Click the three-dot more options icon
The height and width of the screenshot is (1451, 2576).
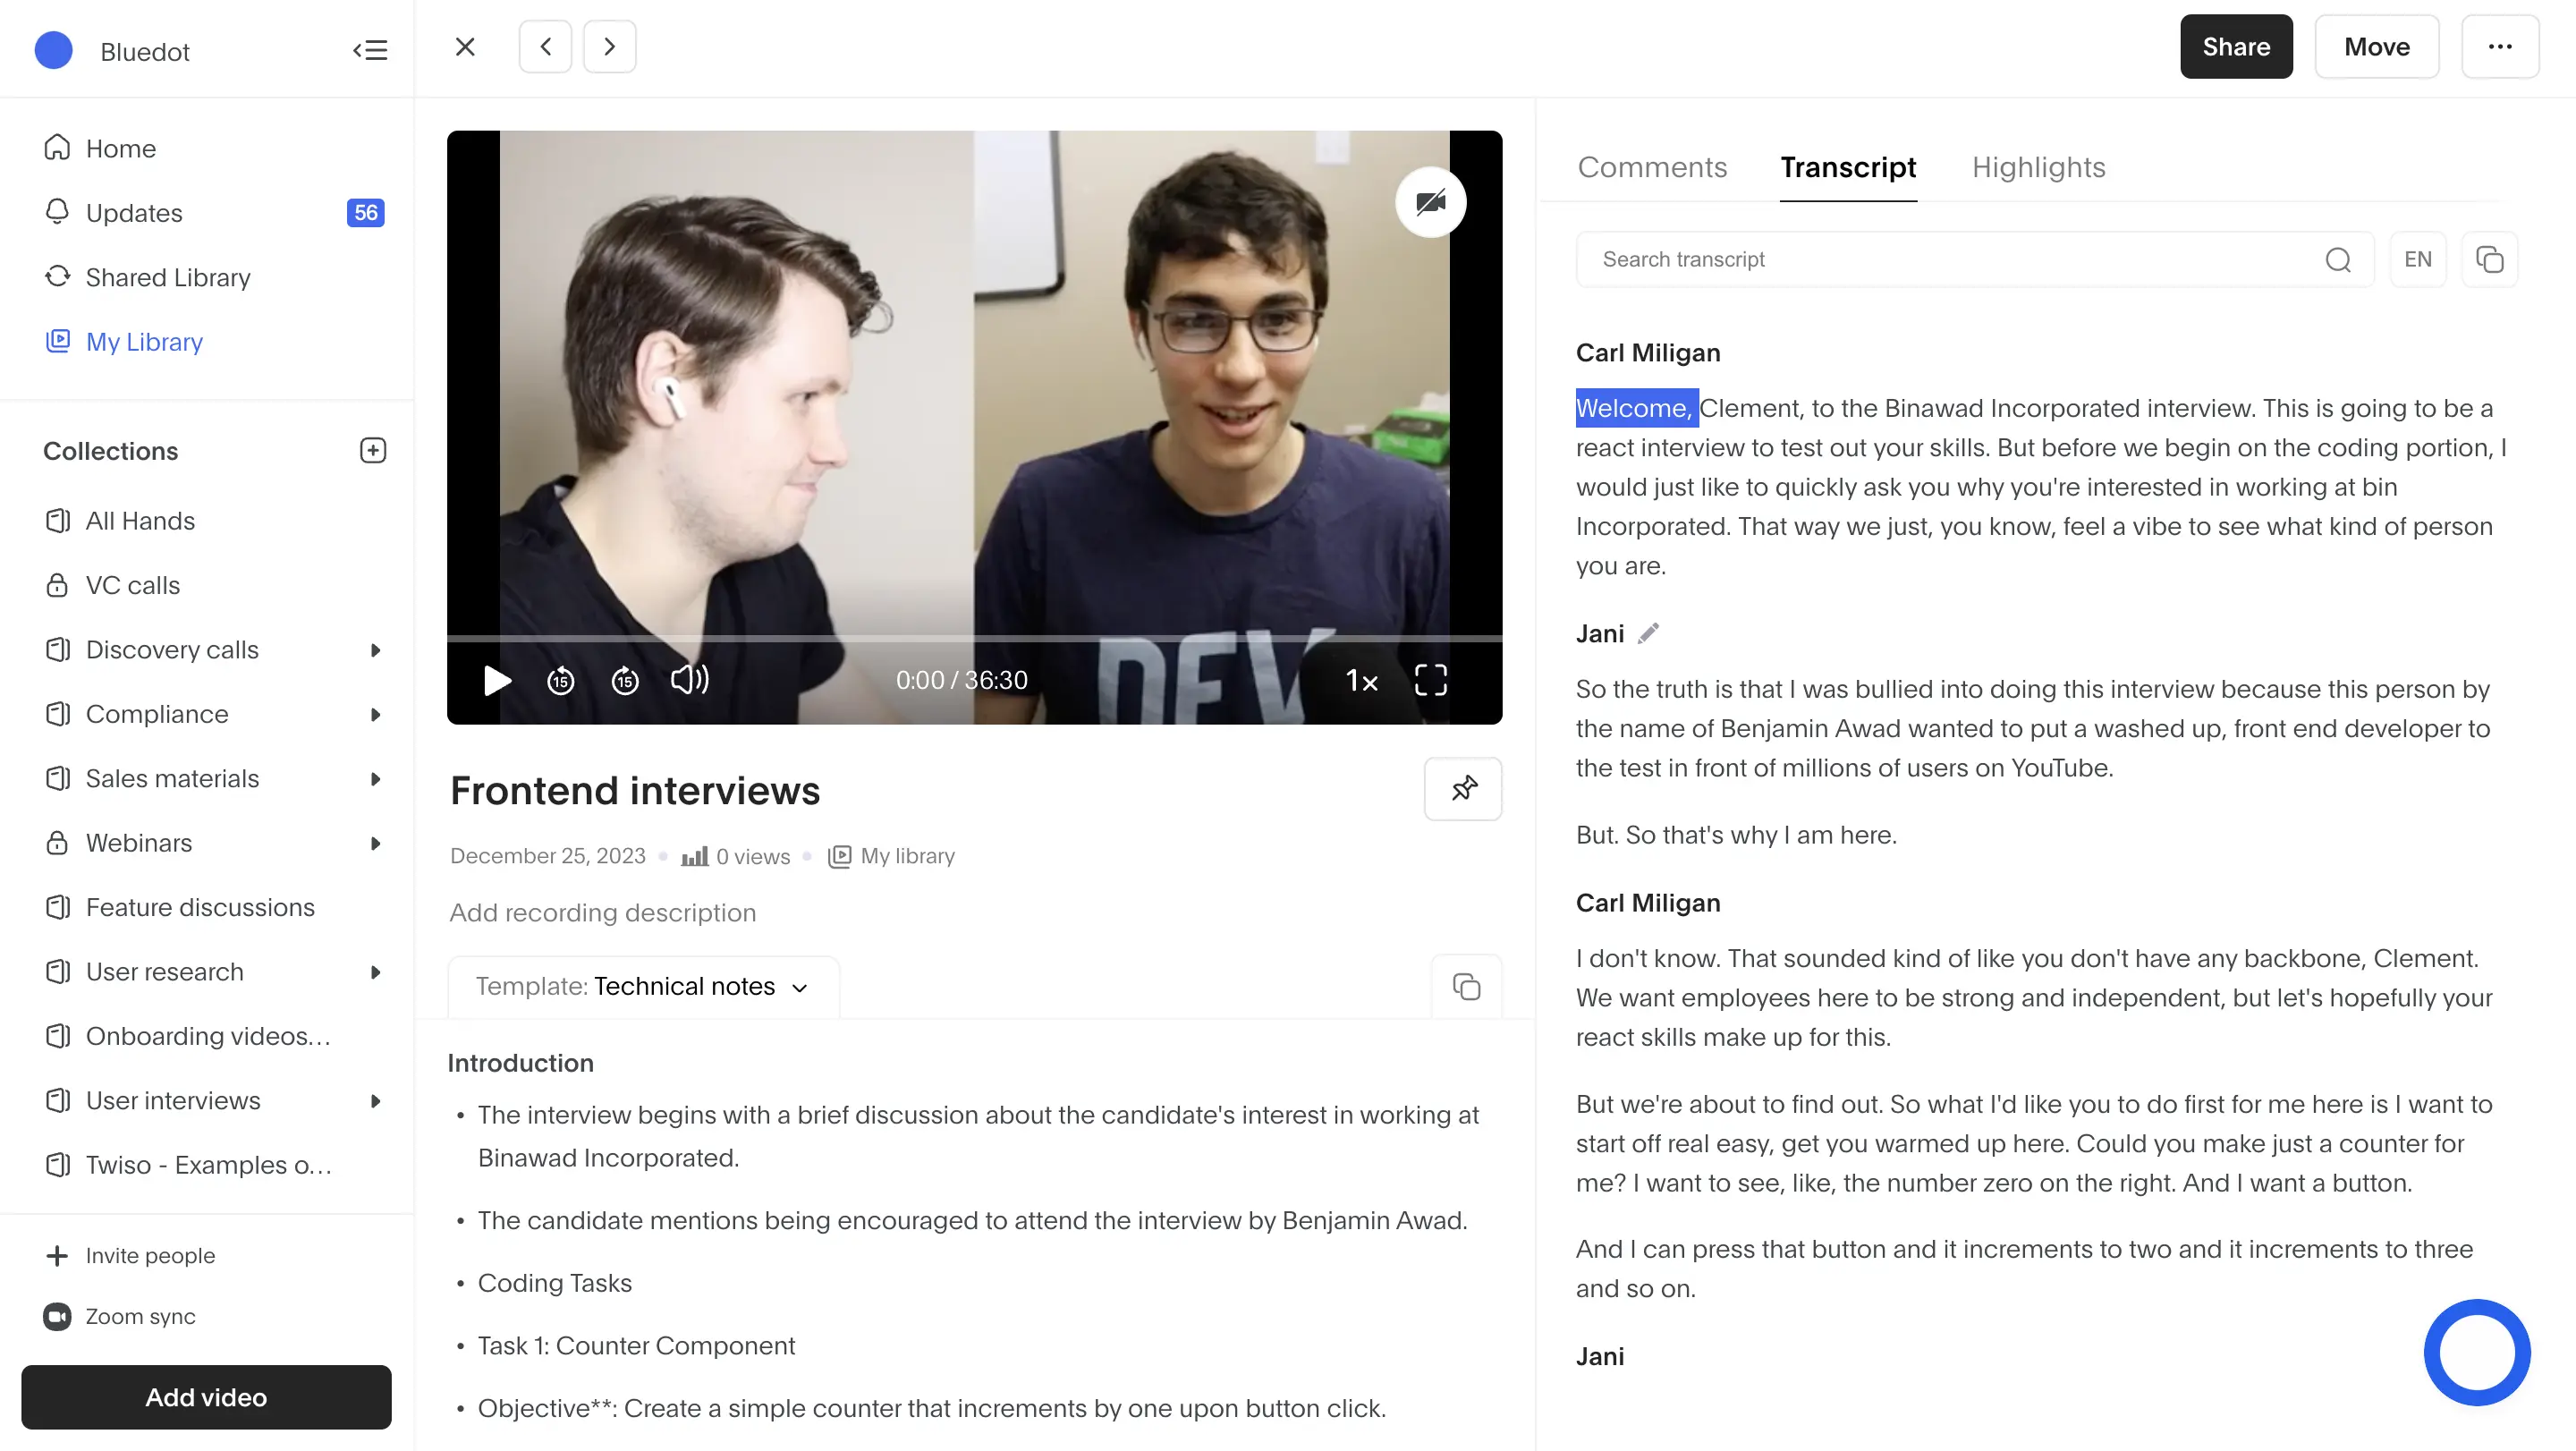[2500, 46]
